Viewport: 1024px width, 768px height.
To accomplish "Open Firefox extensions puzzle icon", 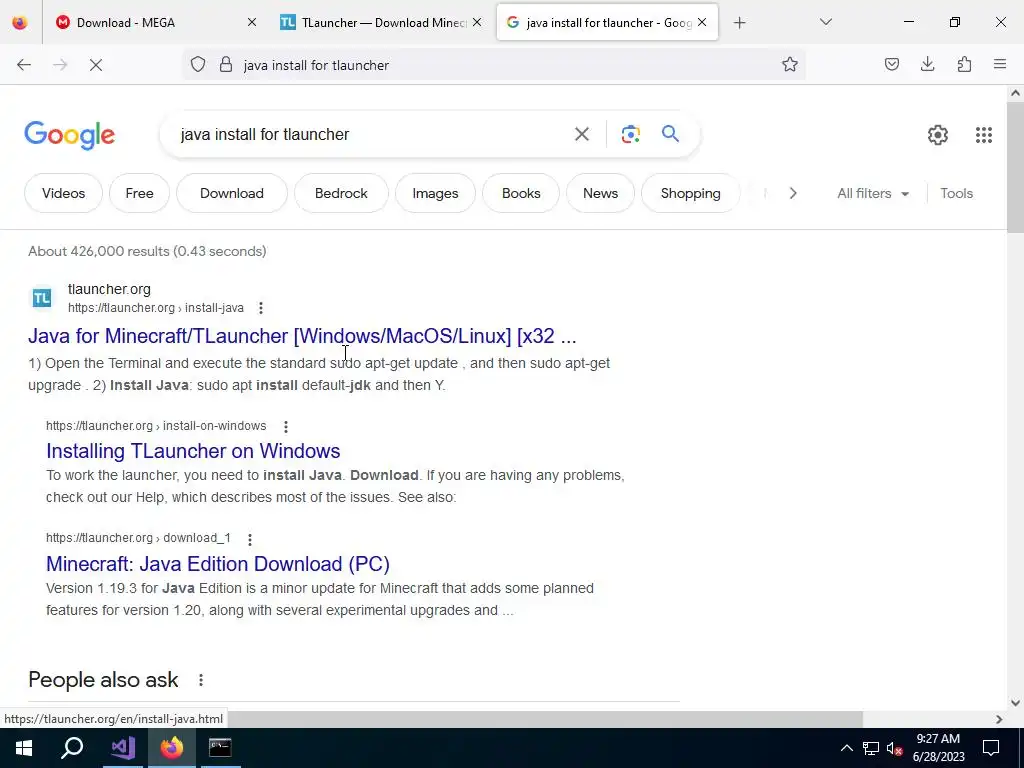I will pos(964,64).
